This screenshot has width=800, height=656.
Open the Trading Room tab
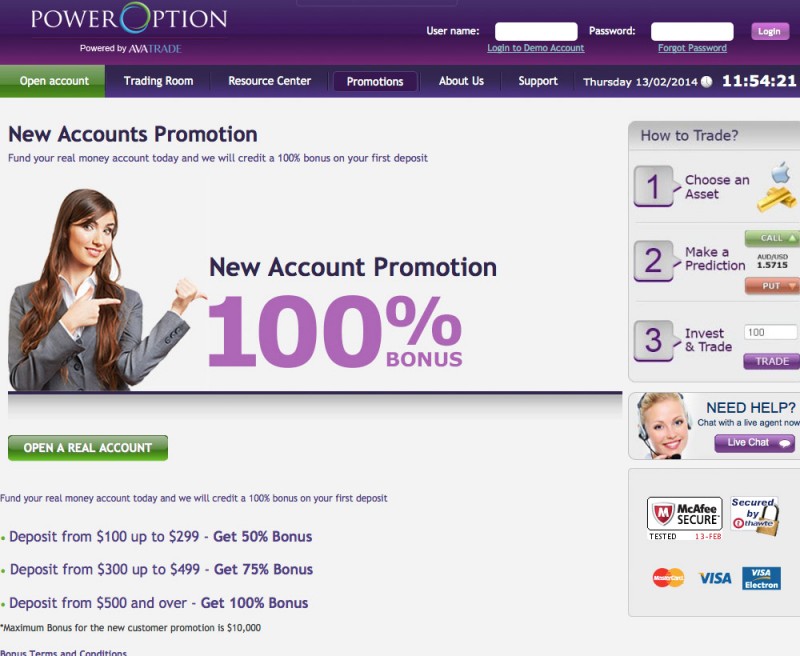158,81
